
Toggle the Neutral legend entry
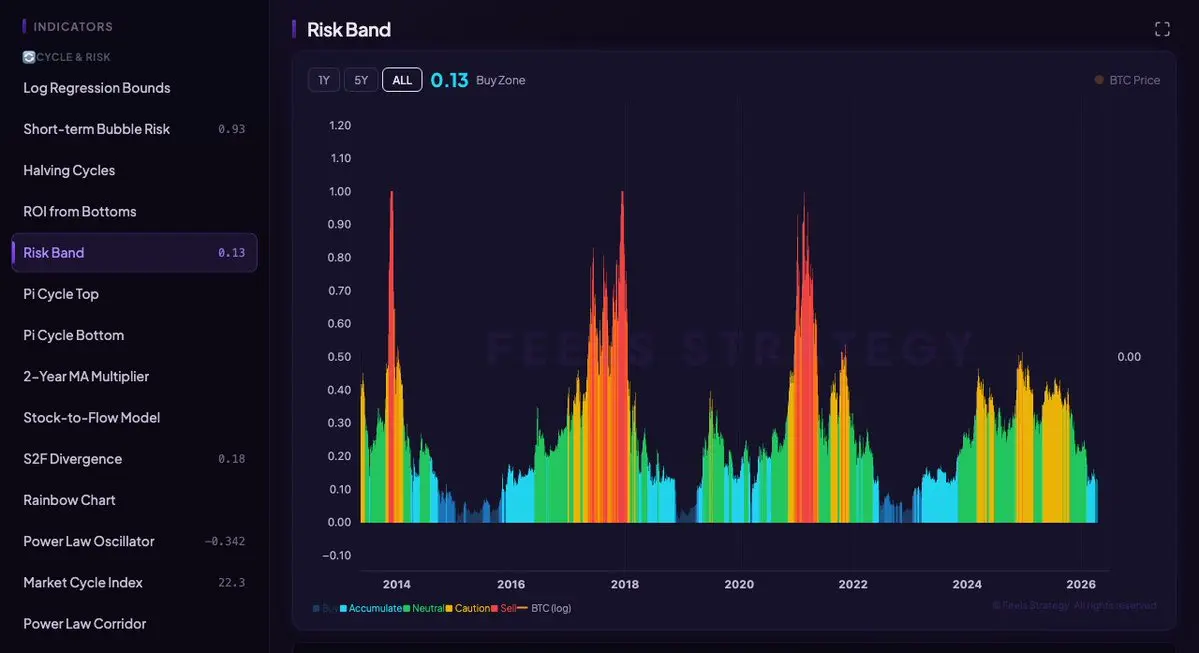[424, 609]
